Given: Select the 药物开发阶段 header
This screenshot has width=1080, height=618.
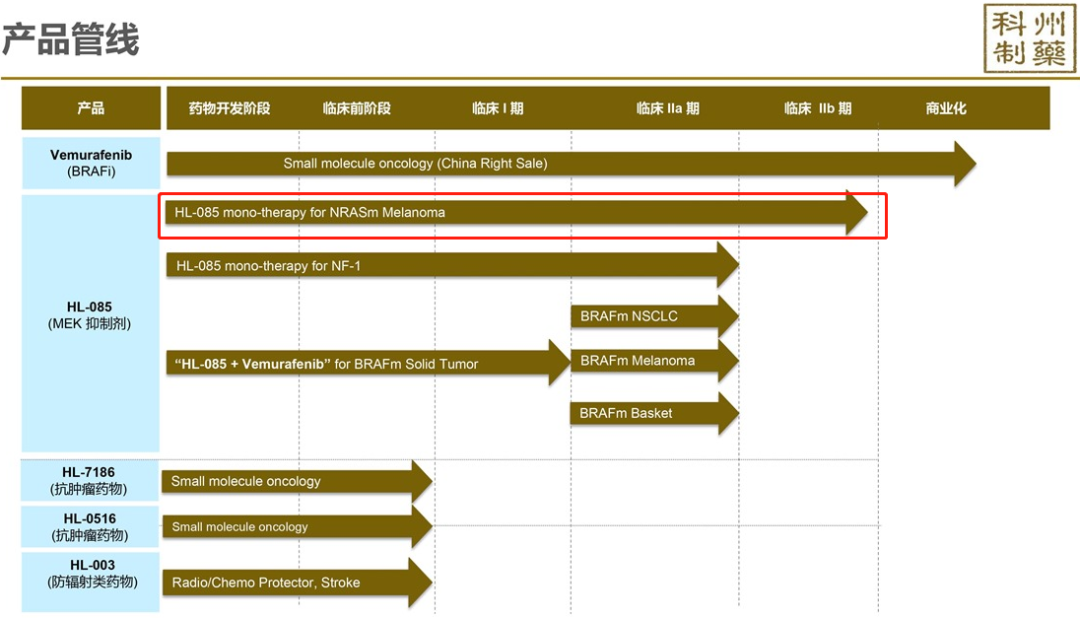Looking at the screenshot, I should pos(229,108).
